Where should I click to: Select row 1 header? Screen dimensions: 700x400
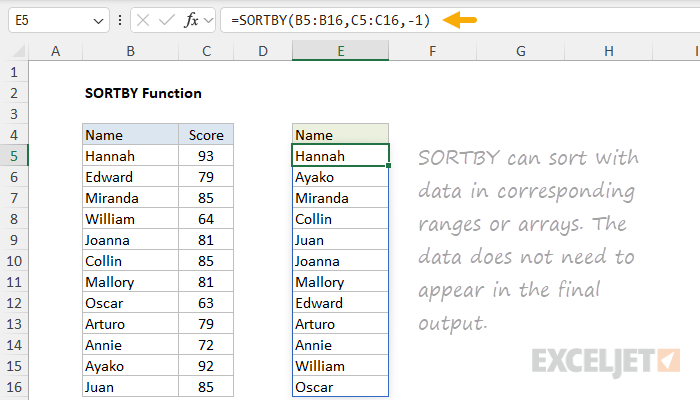click(14, 72)
